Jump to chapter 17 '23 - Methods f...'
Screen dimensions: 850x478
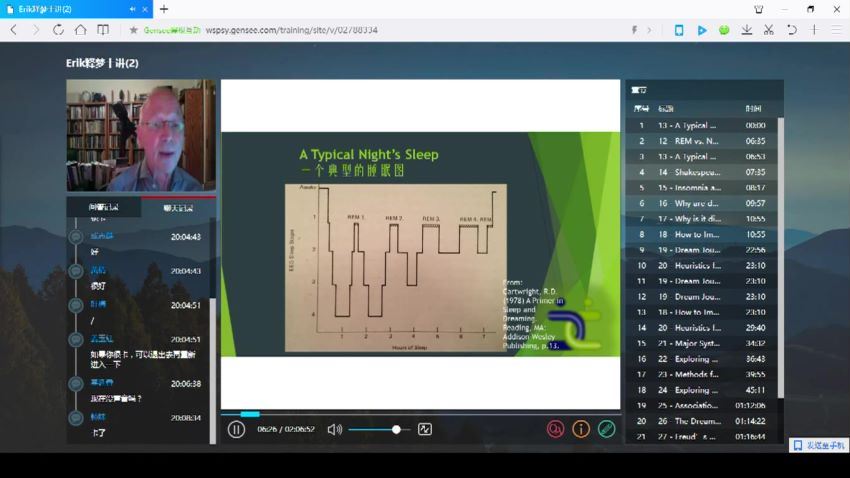pyautogui.click(x=701, y=374)
